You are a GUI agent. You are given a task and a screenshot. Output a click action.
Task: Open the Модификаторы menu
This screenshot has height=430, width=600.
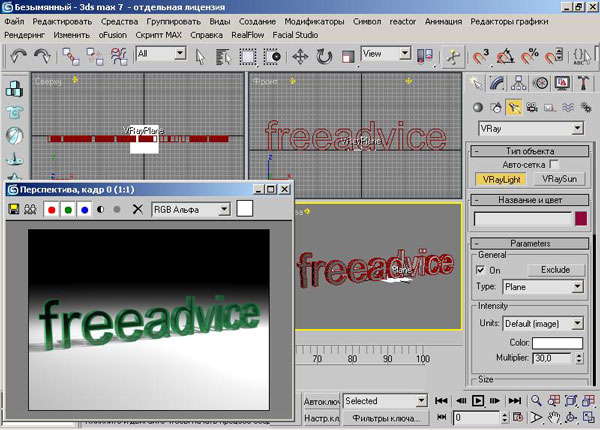pos(314,21)
